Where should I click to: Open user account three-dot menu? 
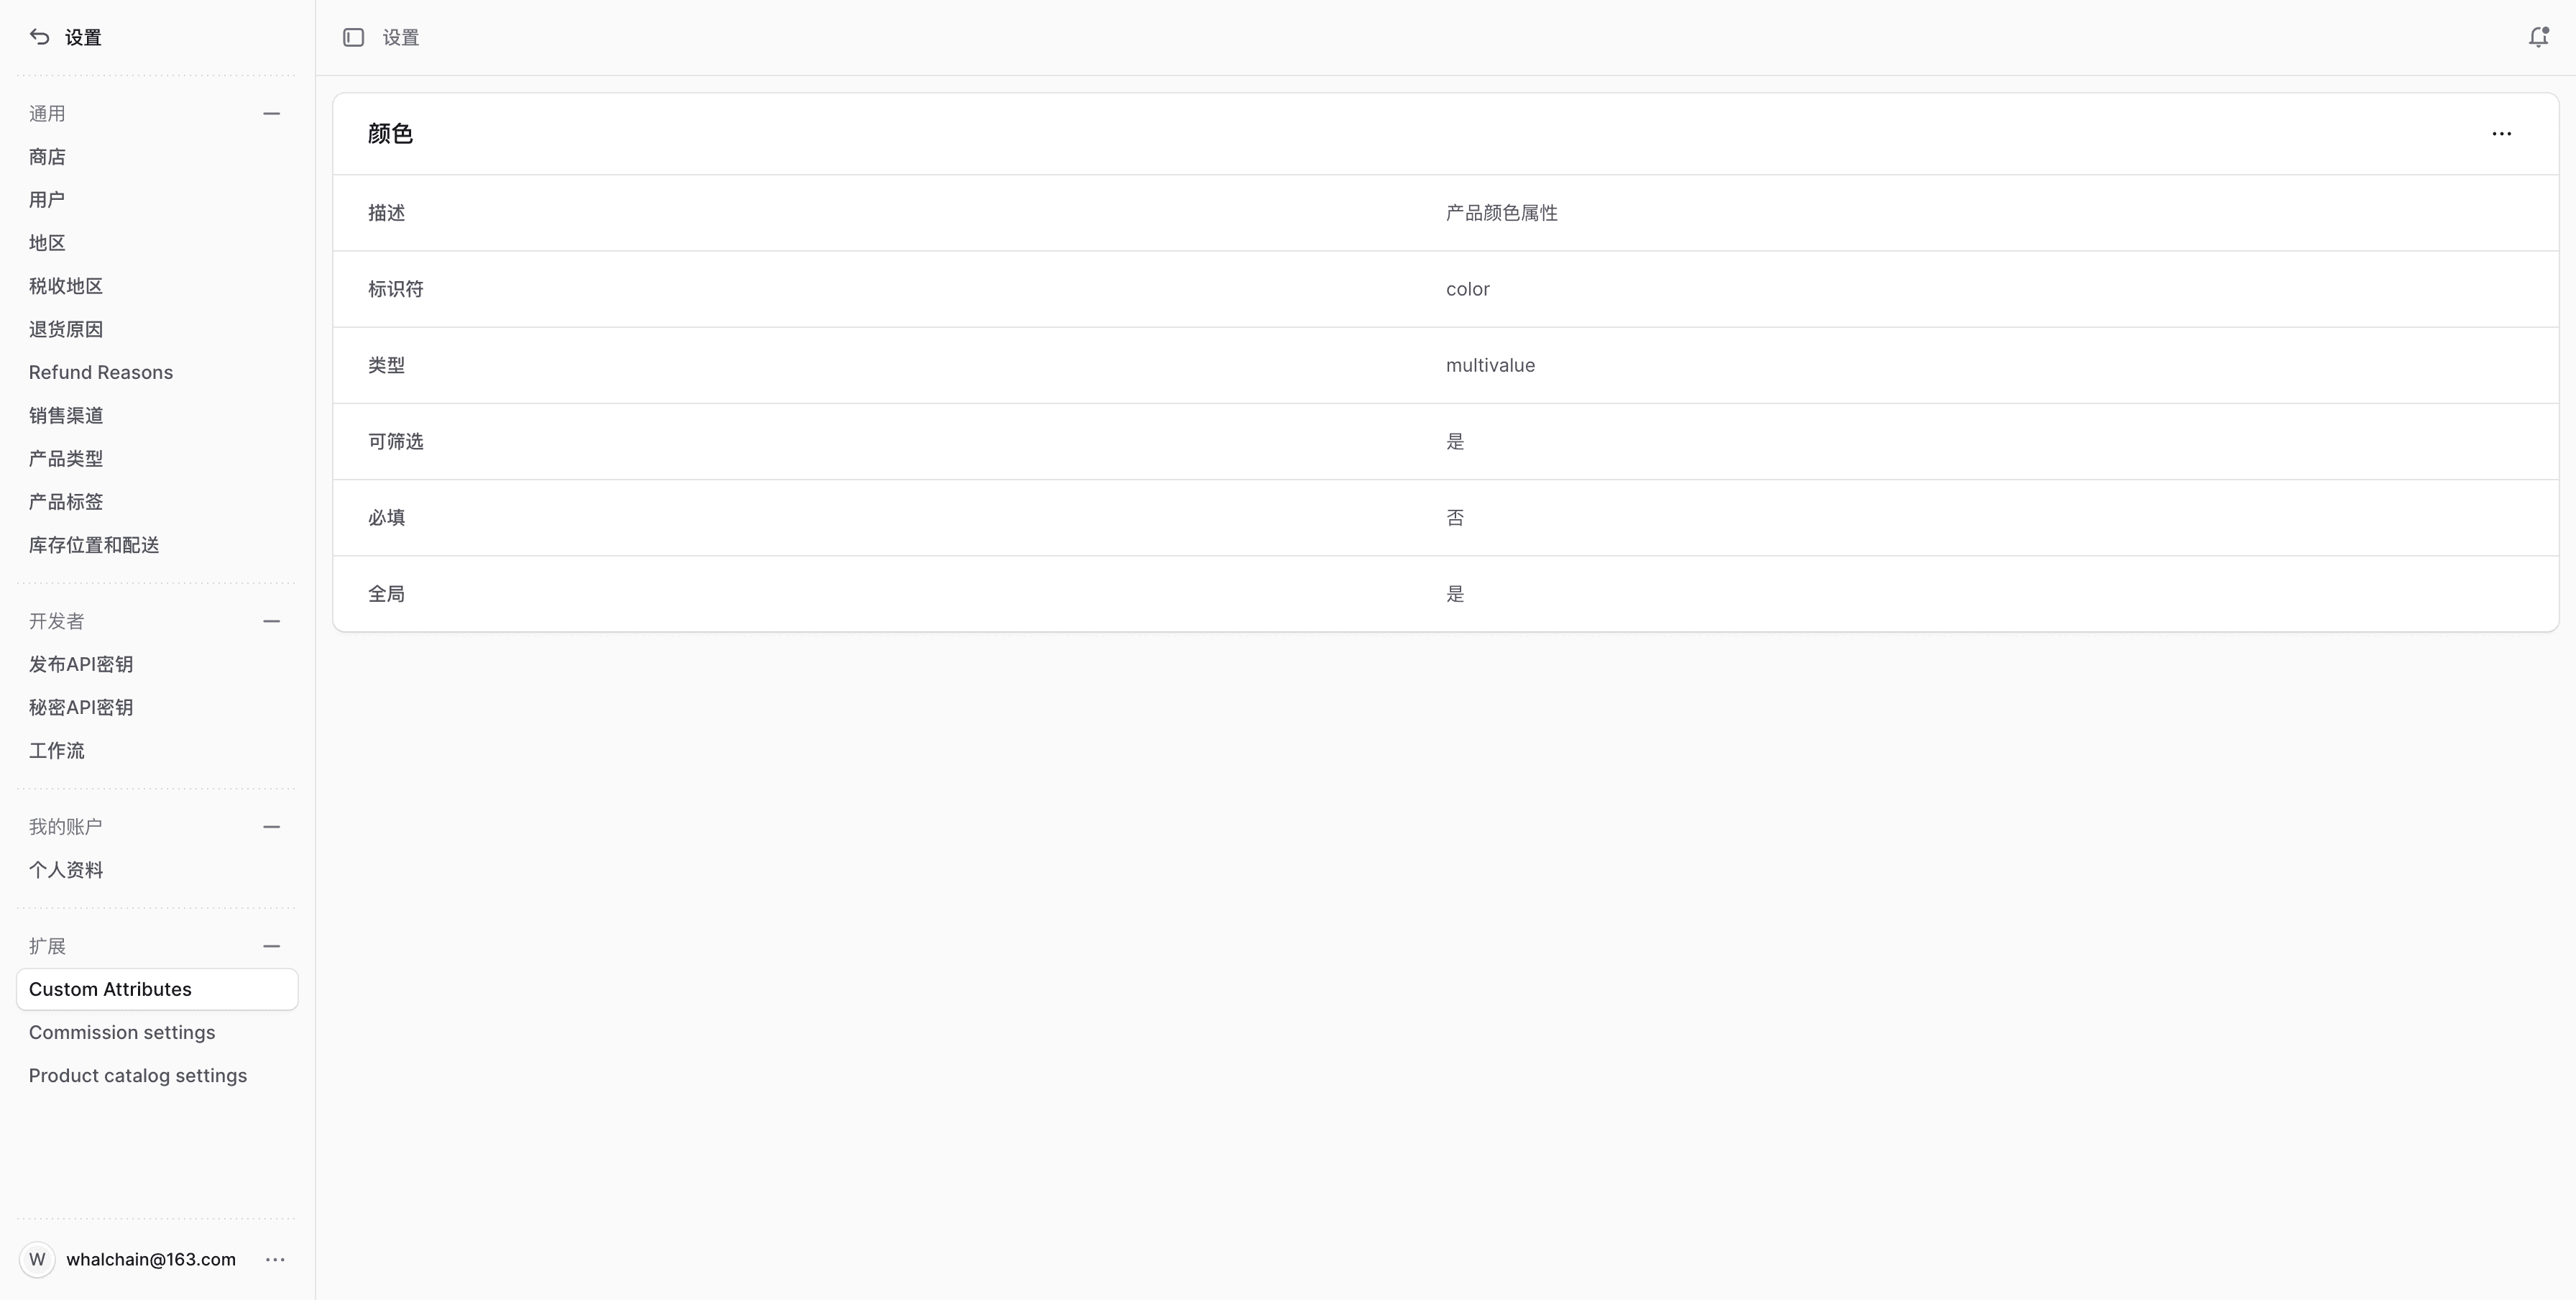tap(275, 1259)
